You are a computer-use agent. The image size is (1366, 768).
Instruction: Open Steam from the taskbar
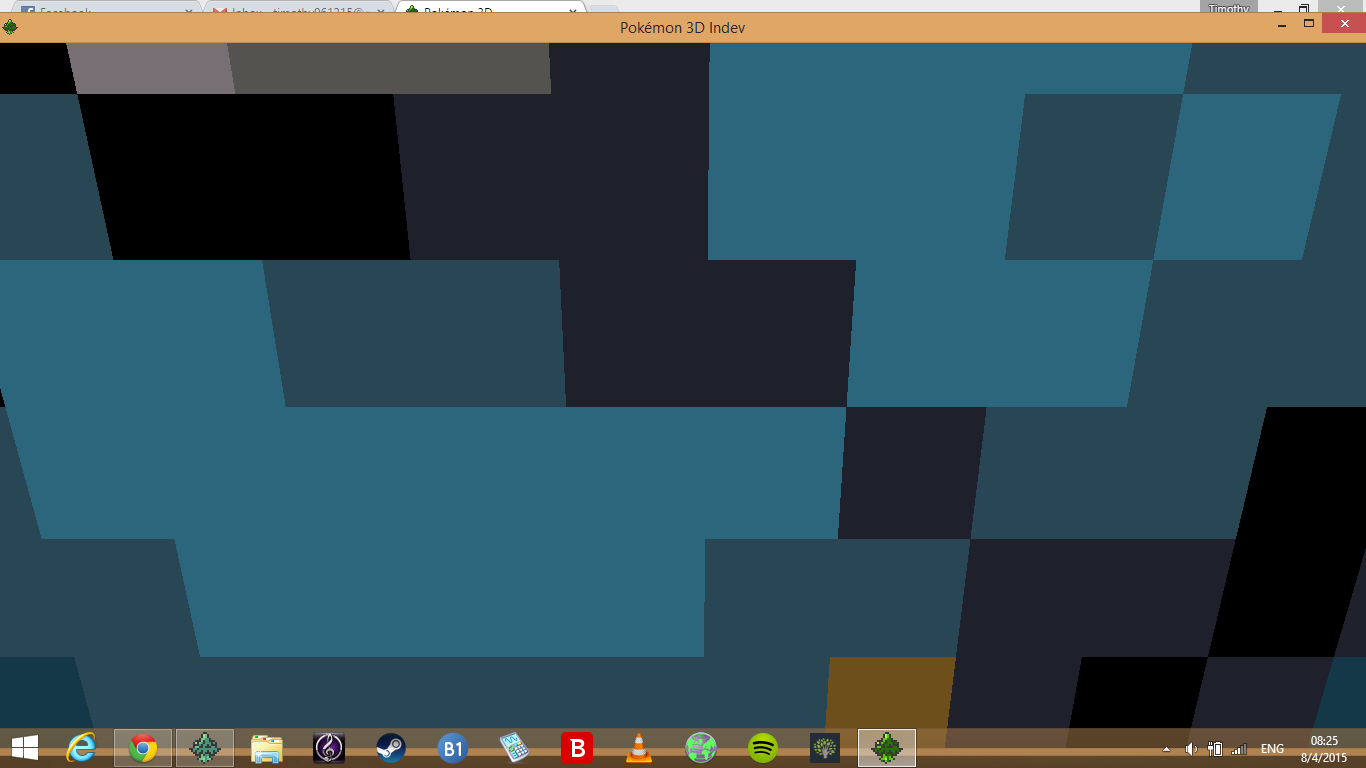(391, 747)
